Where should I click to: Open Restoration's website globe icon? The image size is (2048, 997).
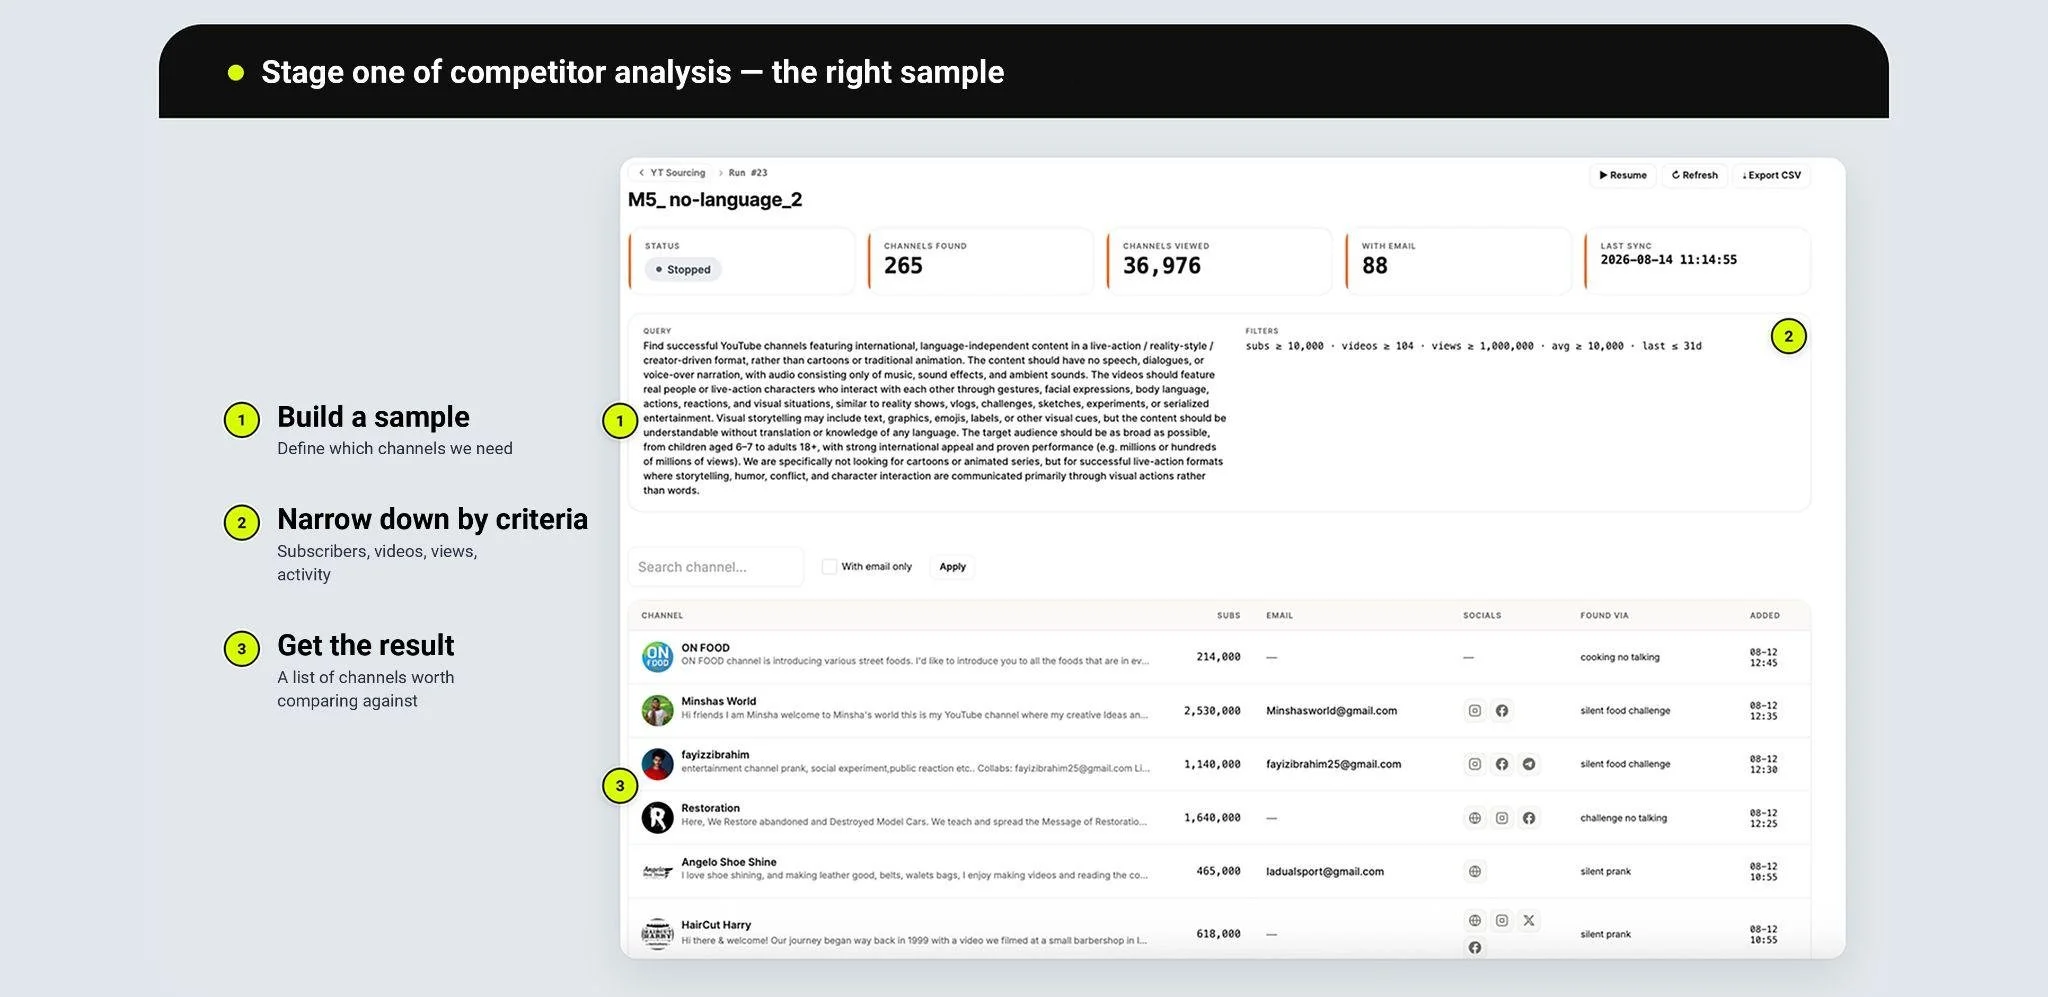1474,818
